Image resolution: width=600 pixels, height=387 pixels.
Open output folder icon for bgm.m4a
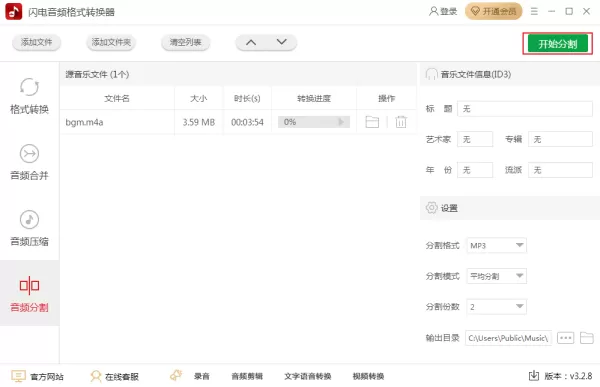[372, 122]
